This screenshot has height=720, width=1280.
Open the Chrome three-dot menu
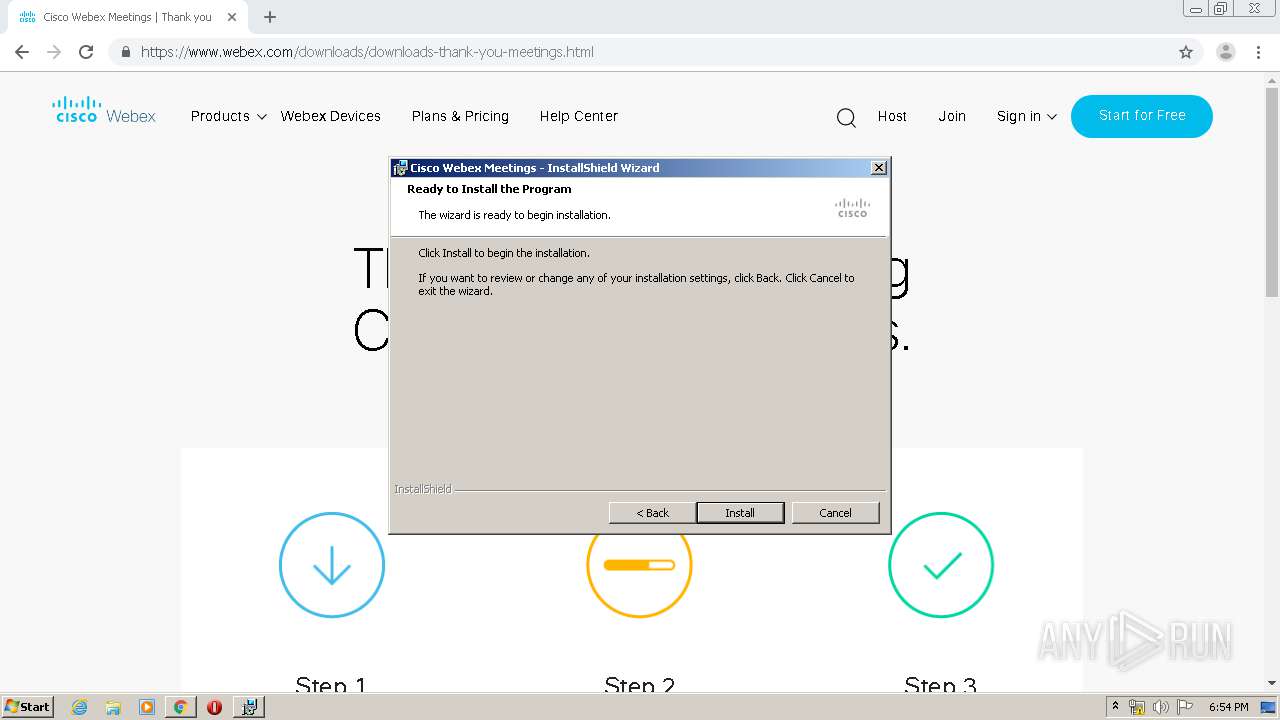coord(1259,52)
